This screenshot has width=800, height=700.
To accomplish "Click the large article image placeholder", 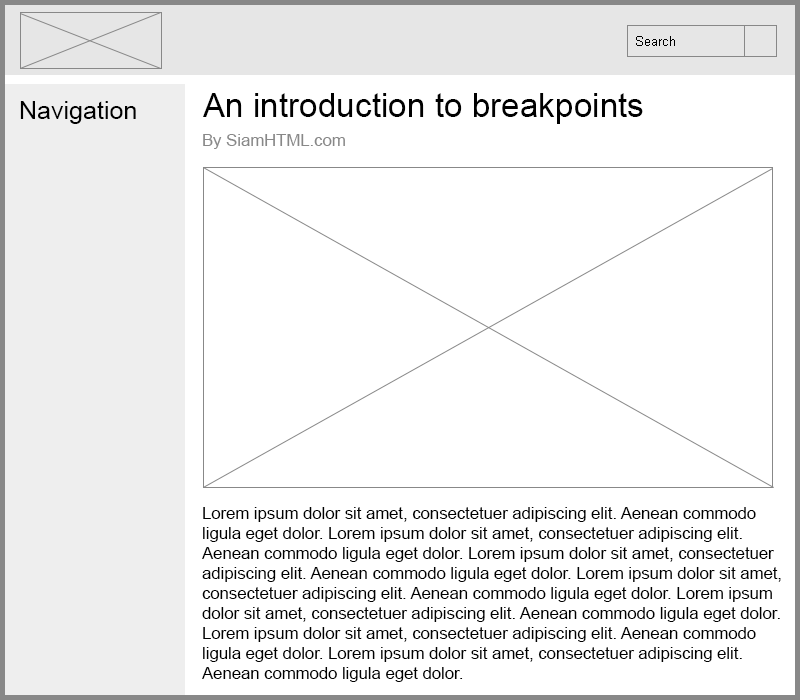I will coord(488,327).
